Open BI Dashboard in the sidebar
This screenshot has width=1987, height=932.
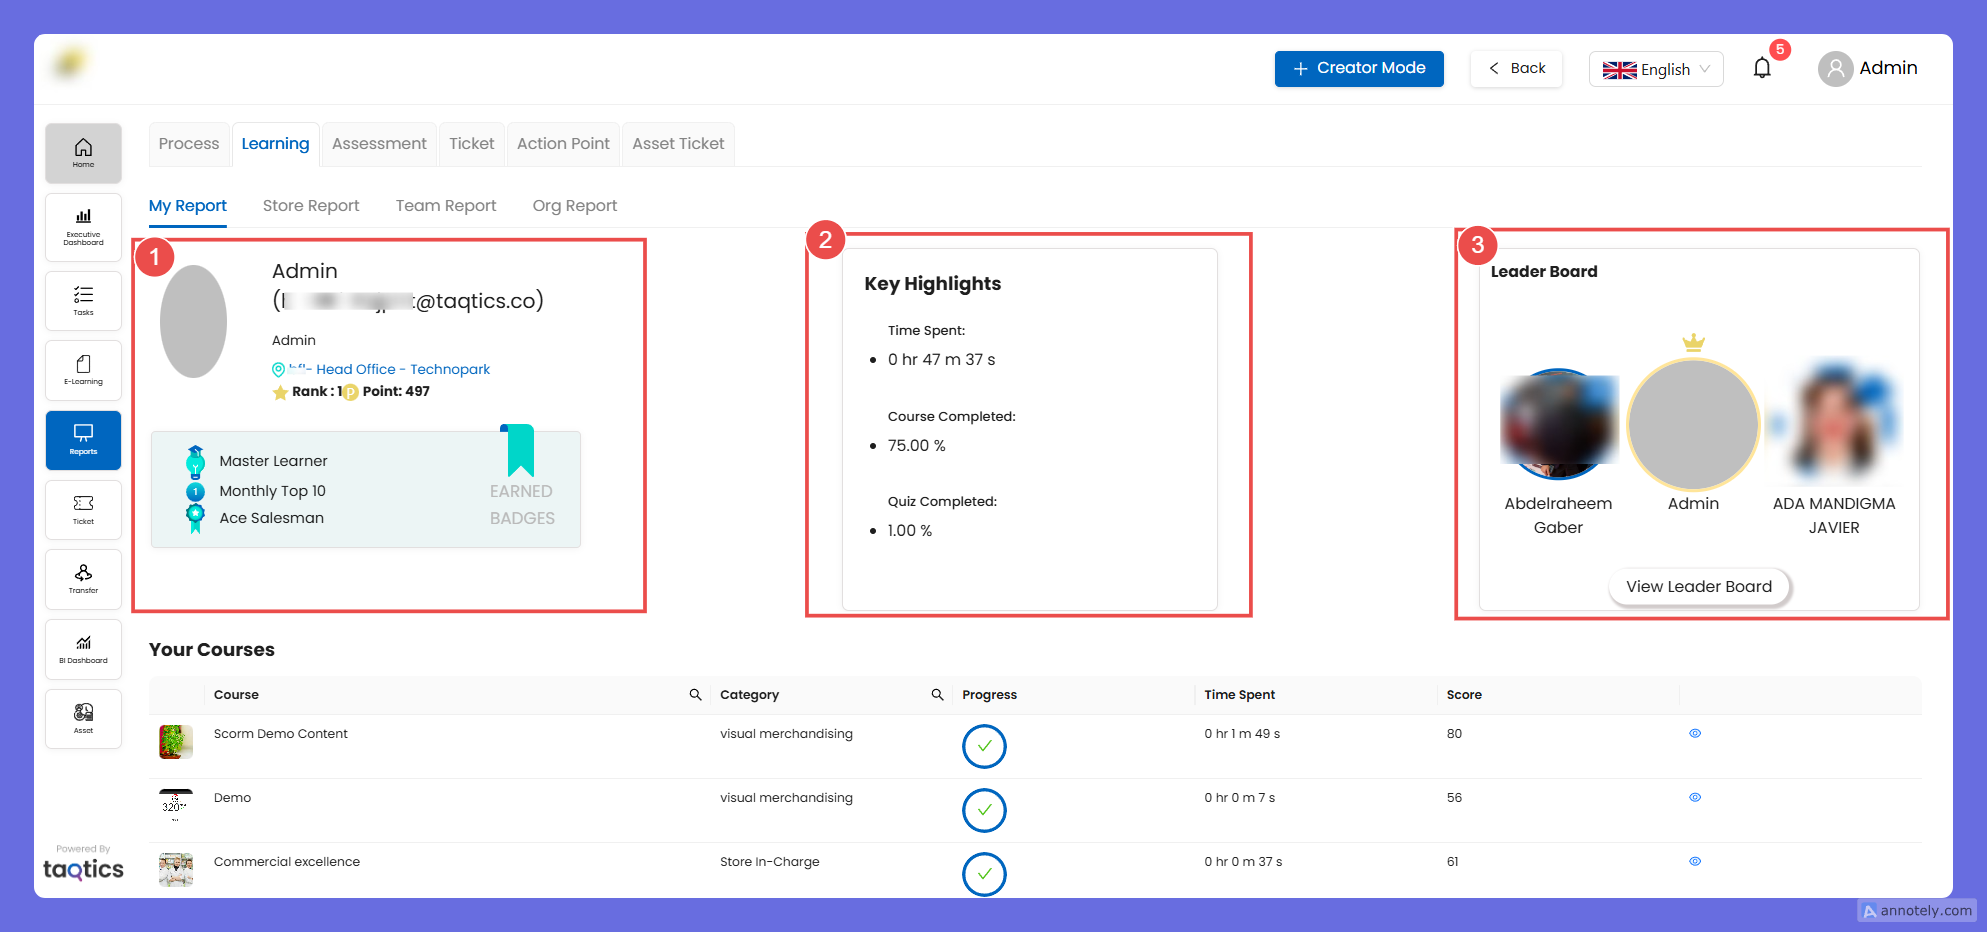click(83, 649)
